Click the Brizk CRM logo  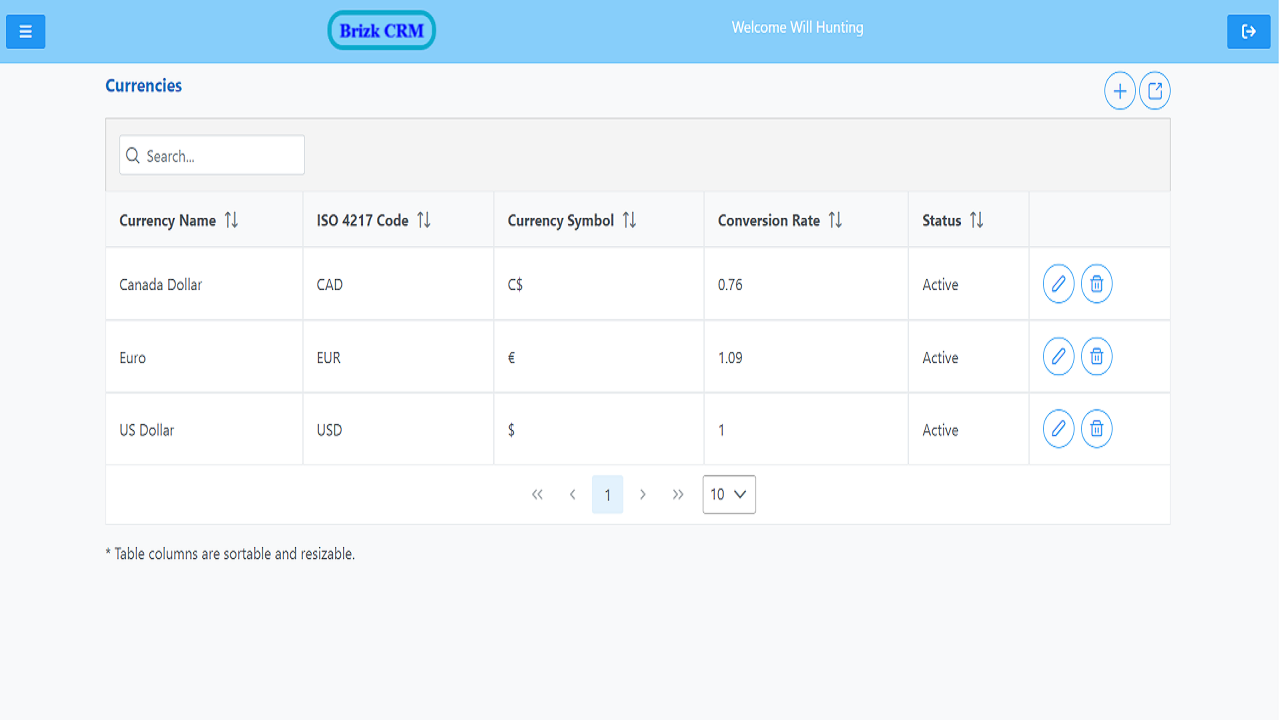[381, 30]
